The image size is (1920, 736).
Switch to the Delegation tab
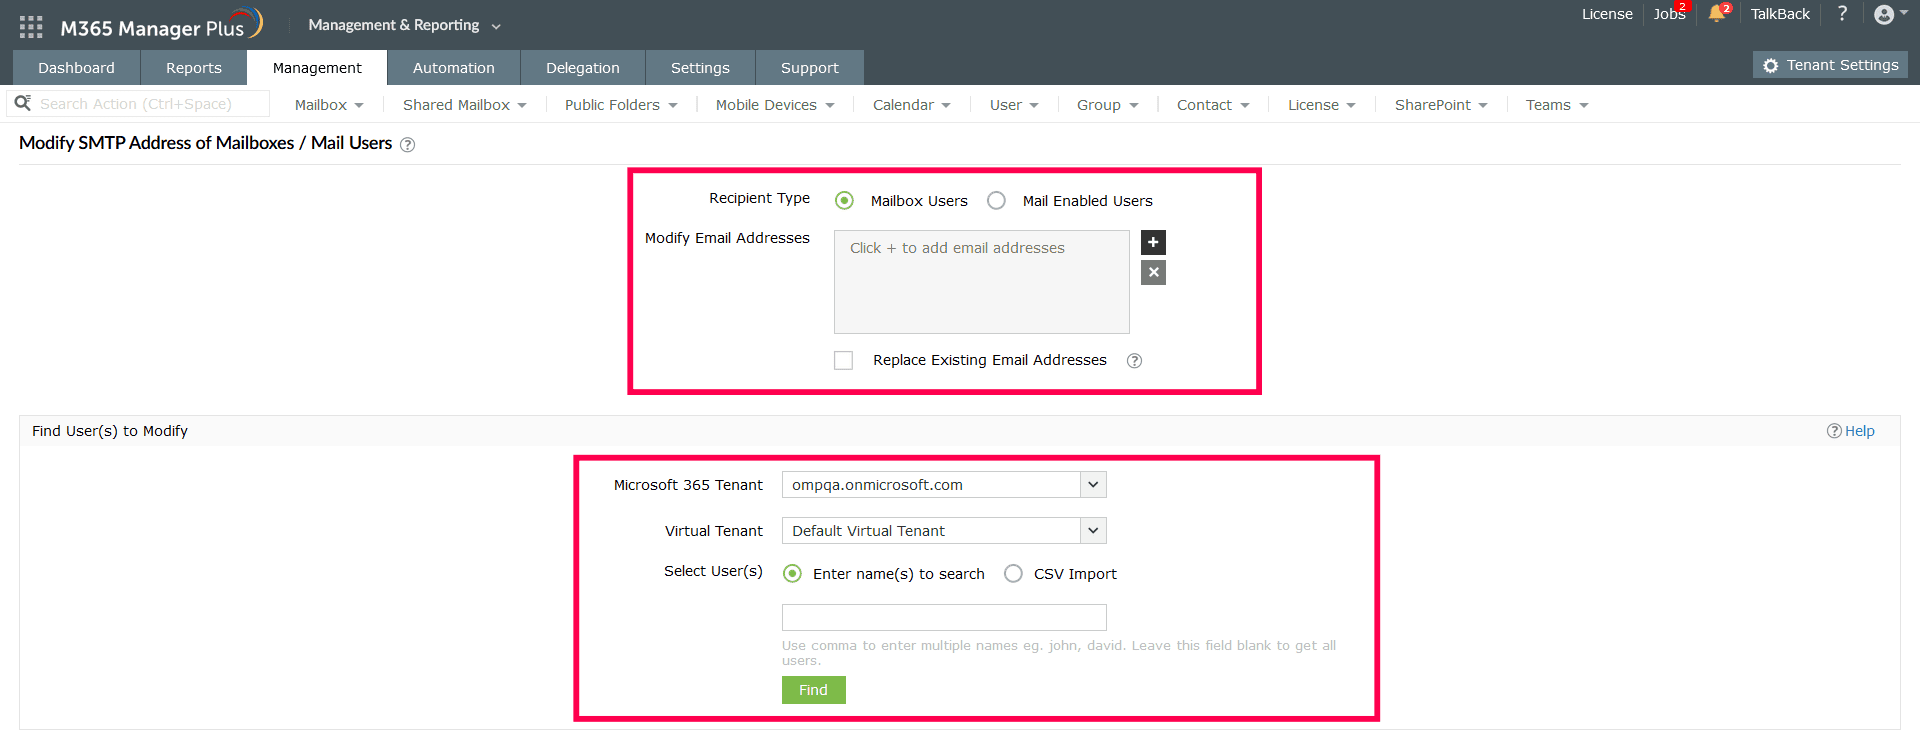[x=583, y=68]
